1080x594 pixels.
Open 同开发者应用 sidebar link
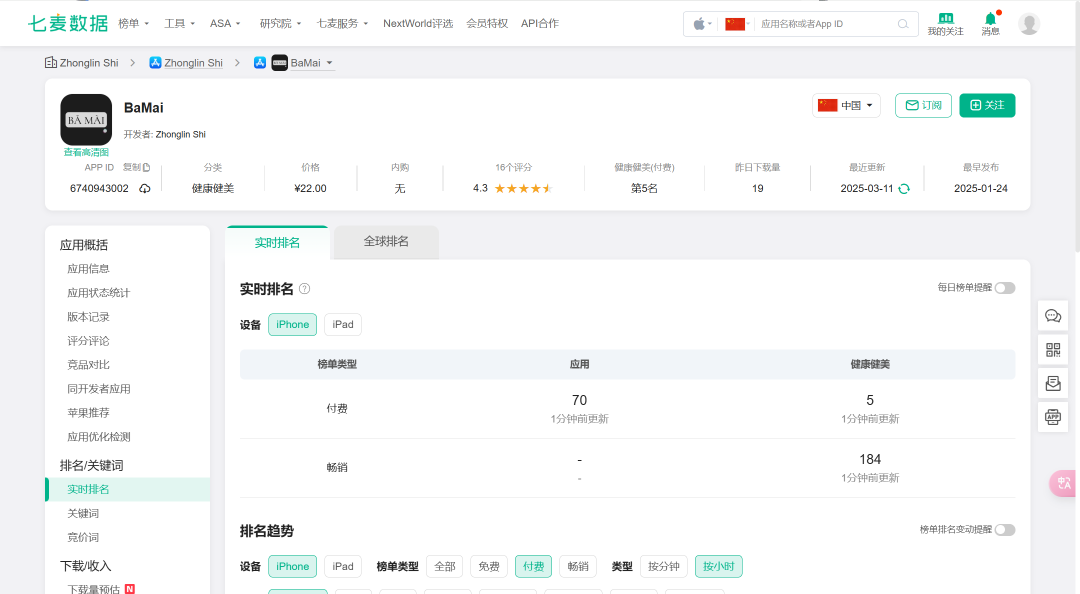point(98,389)
